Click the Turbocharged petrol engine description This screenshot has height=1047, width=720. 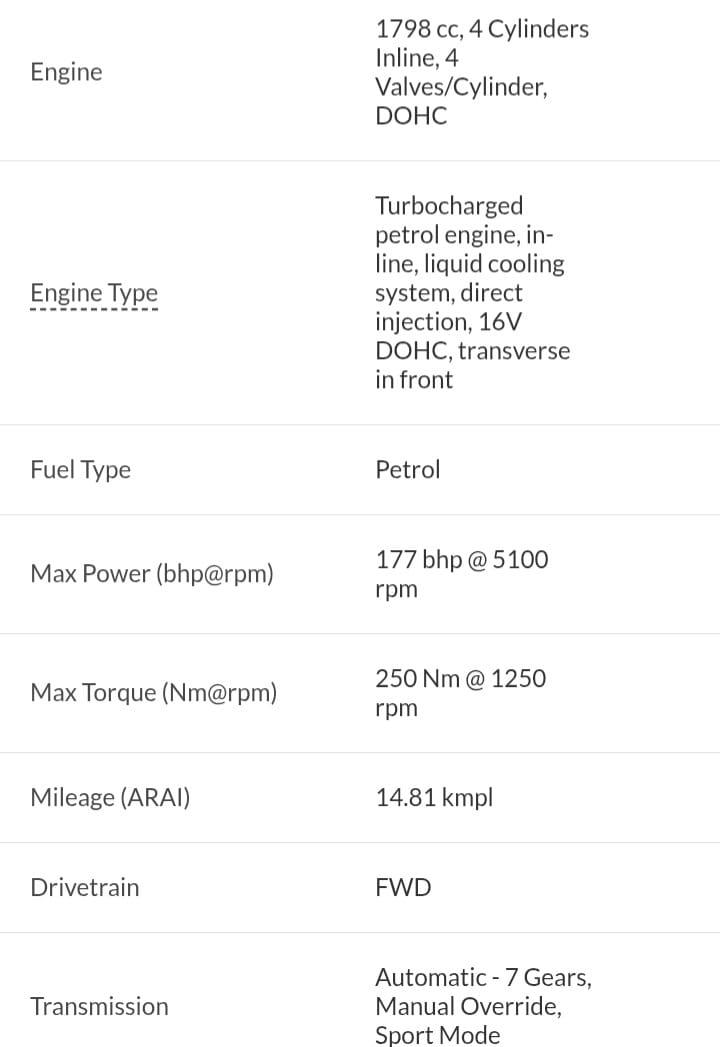pyautogui.click(x=472, y=292)
